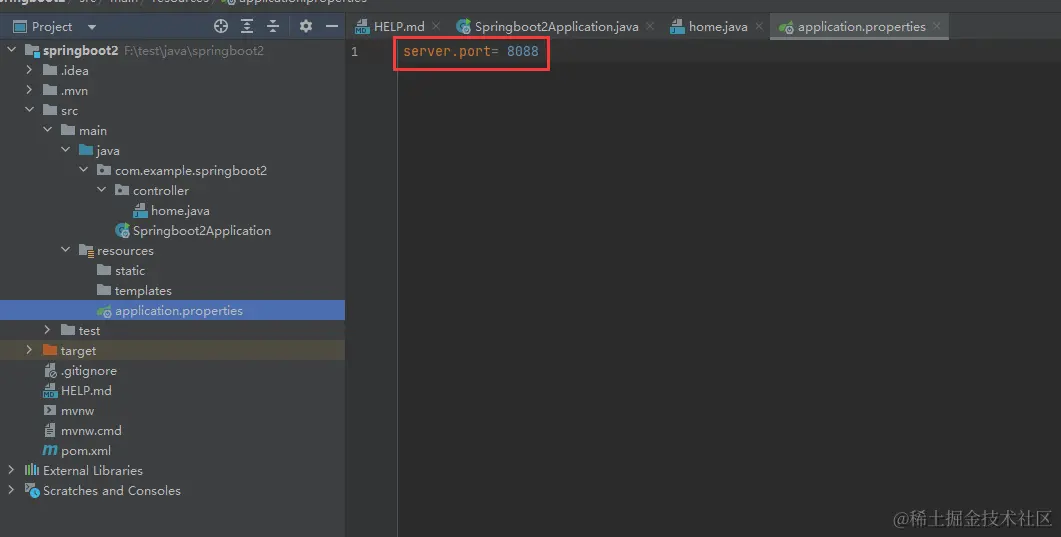Click the Project panel title label
Screen dimensions: 1061x537
pos(51,27)
